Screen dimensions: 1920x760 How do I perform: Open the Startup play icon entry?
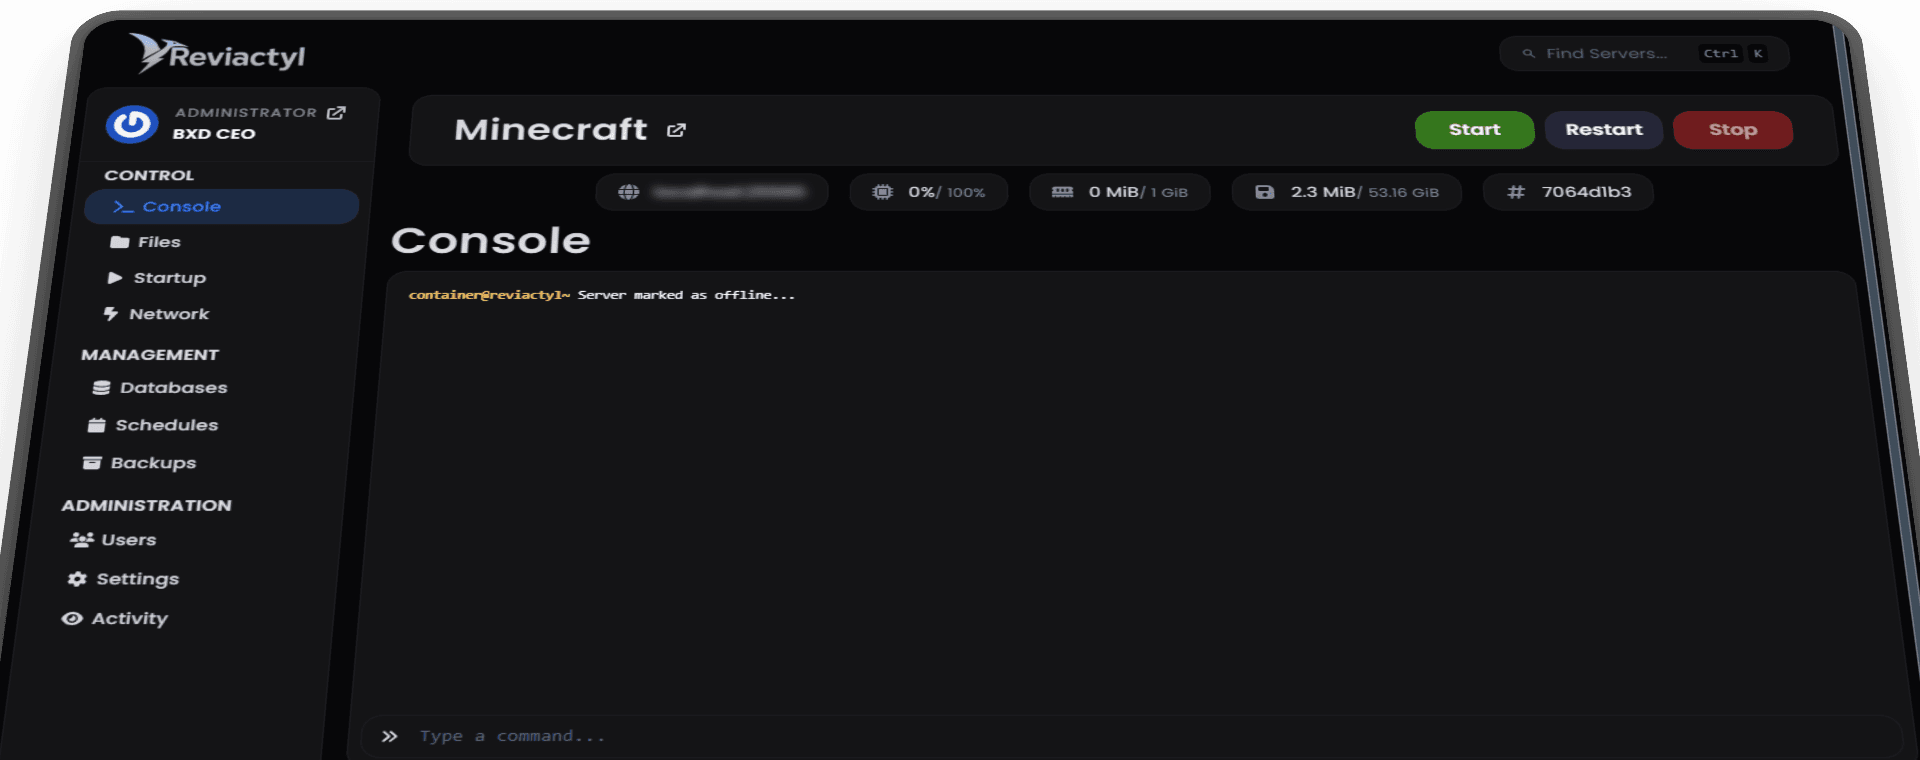click(115, 278)
